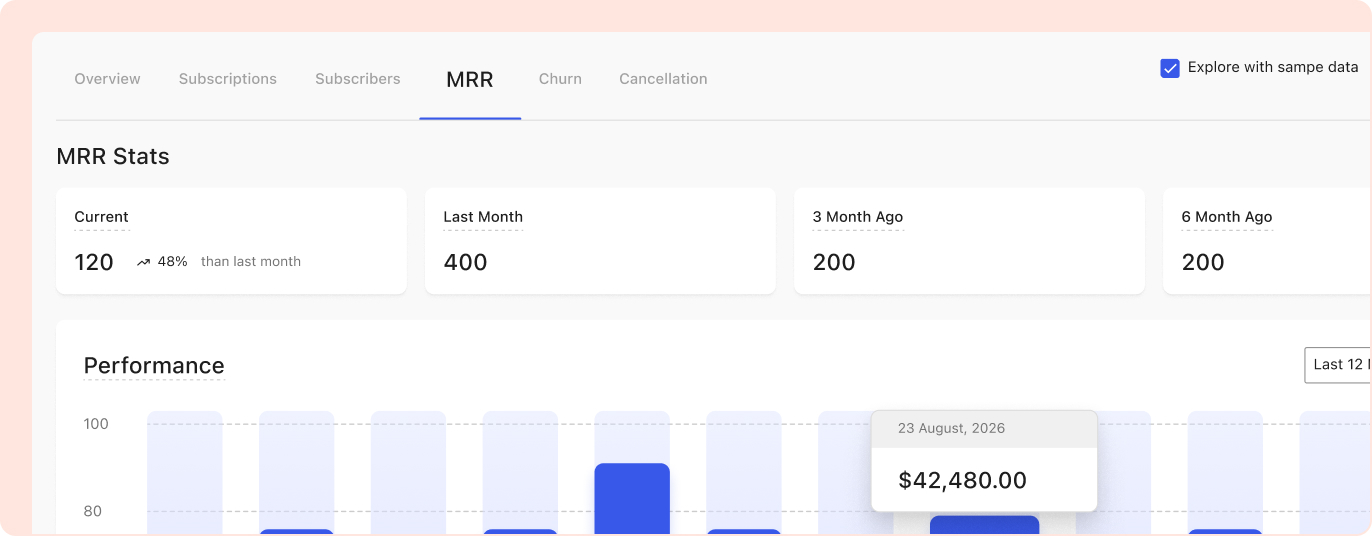Open the Subscriptions tab
1372x536 pixels.
coord(228,79)
